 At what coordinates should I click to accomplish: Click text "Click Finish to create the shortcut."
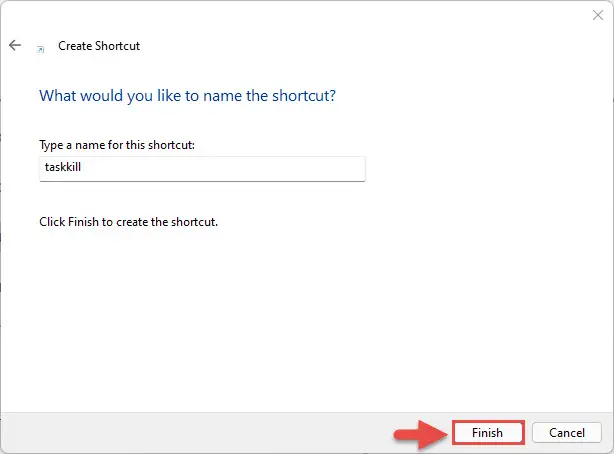(x=128, y=222)
